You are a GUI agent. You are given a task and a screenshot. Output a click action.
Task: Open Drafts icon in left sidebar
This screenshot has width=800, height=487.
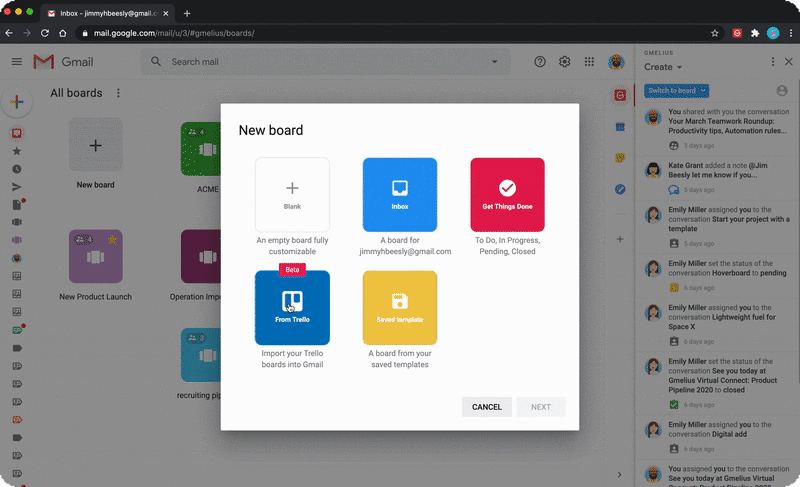tap(17, 204)
